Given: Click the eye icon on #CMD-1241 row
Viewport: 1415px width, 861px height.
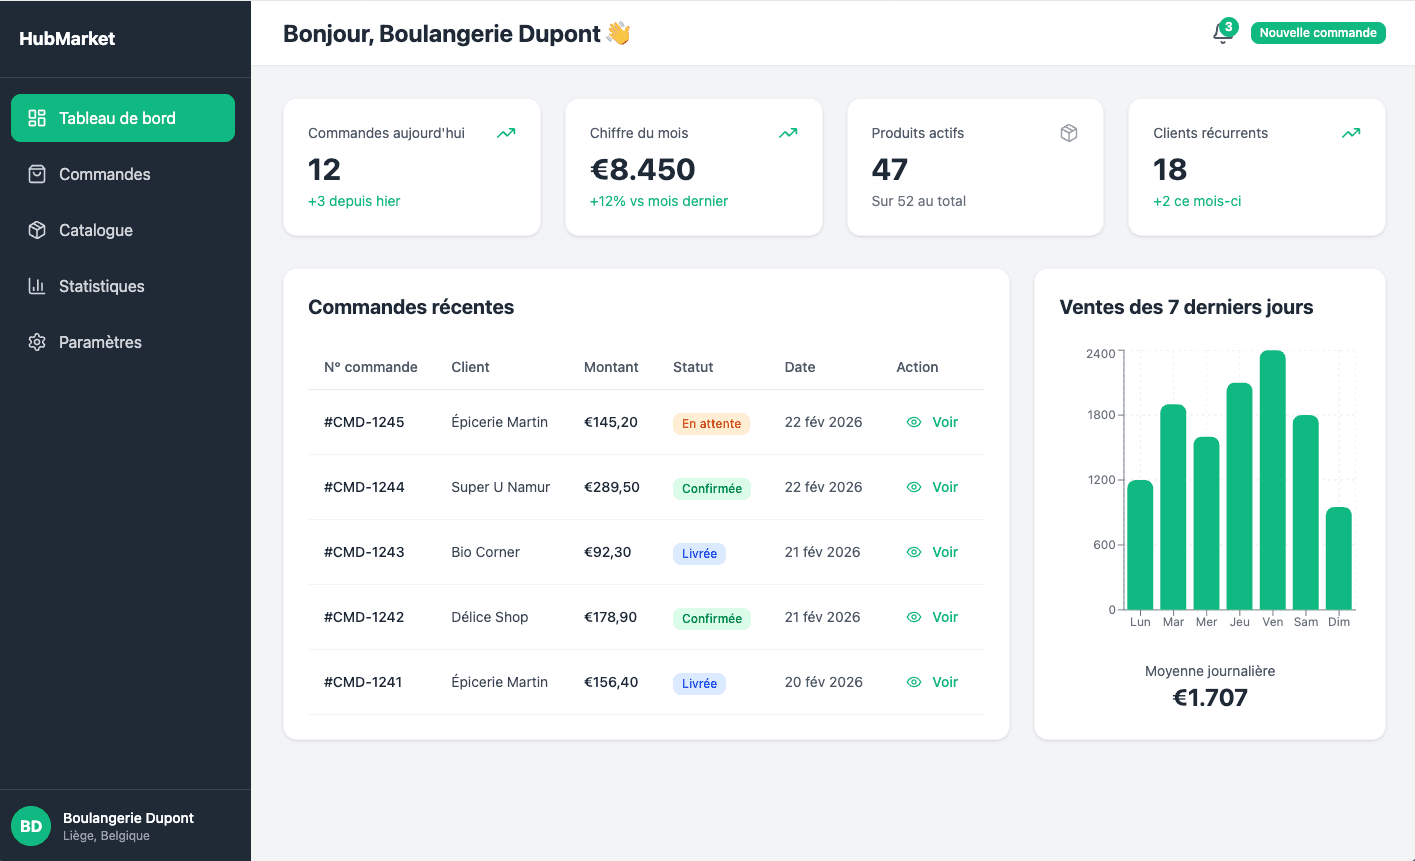Looking at the screenshot, I should [x=913, y=682].
